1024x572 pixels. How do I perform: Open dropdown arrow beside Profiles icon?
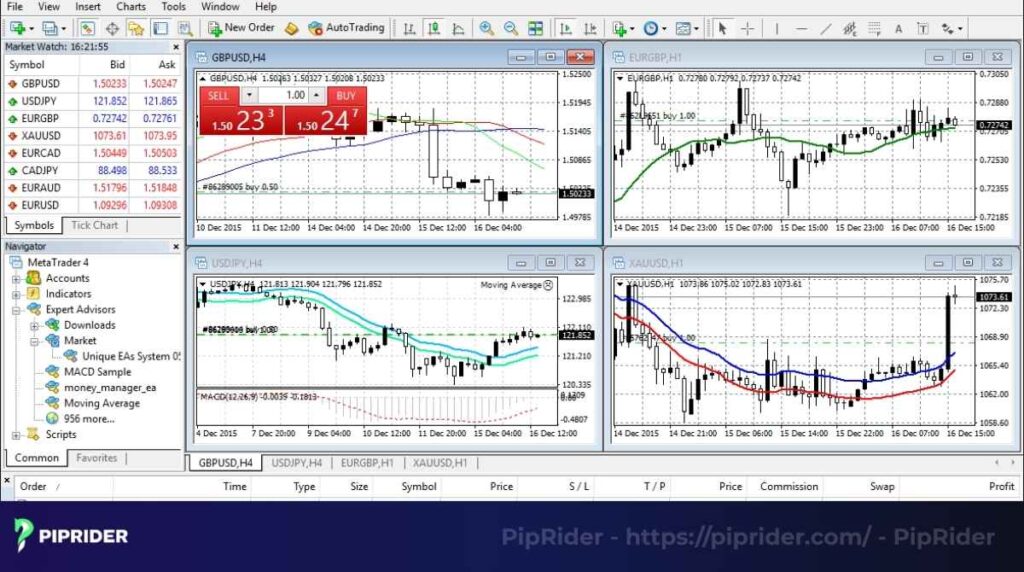click(x=63, y=29)
